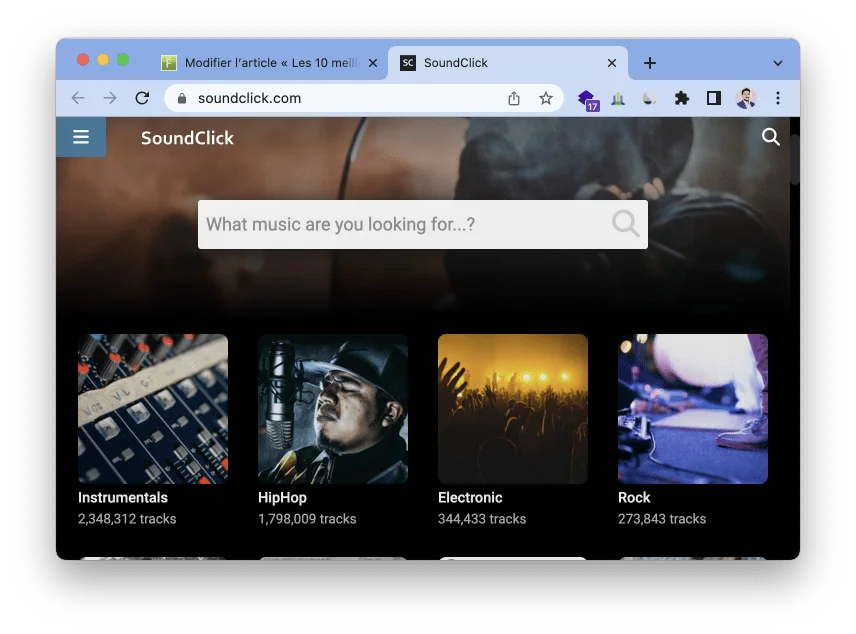Click the colored bars extension icon
Viewport: 856px width, 634px height.
click(618, 99)
